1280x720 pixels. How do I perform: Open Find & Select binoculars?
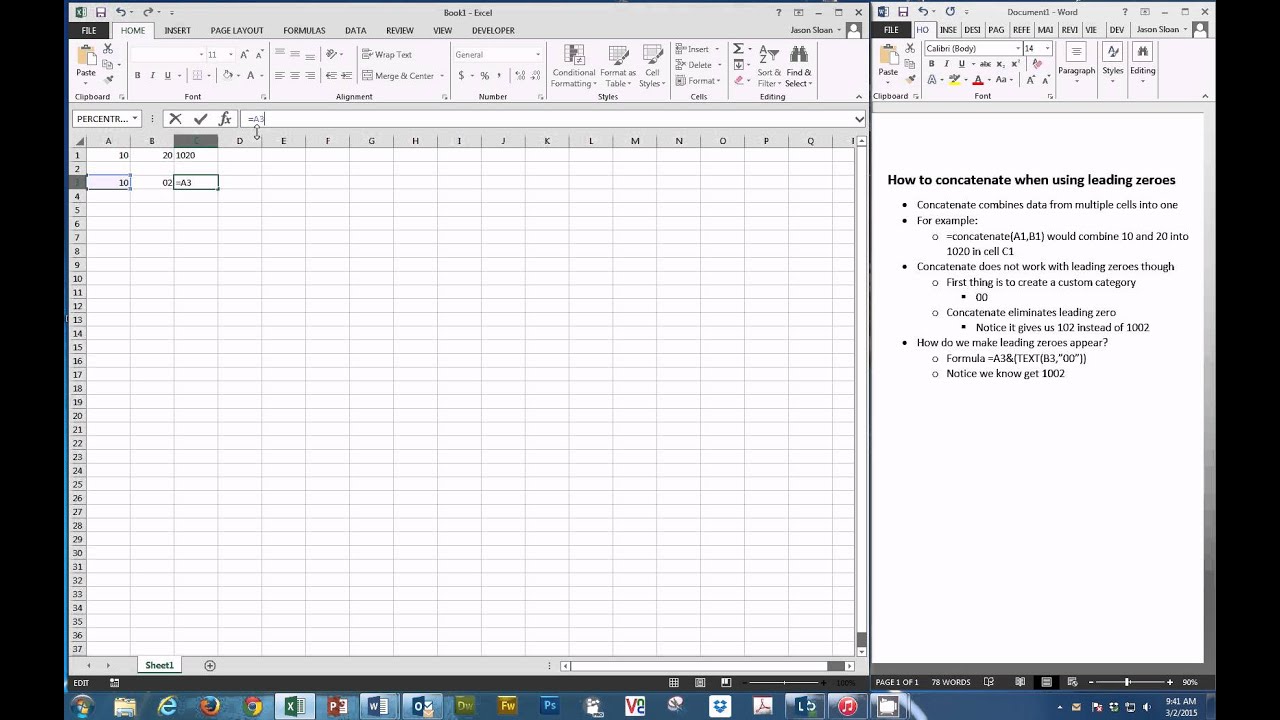pos(799,66)
